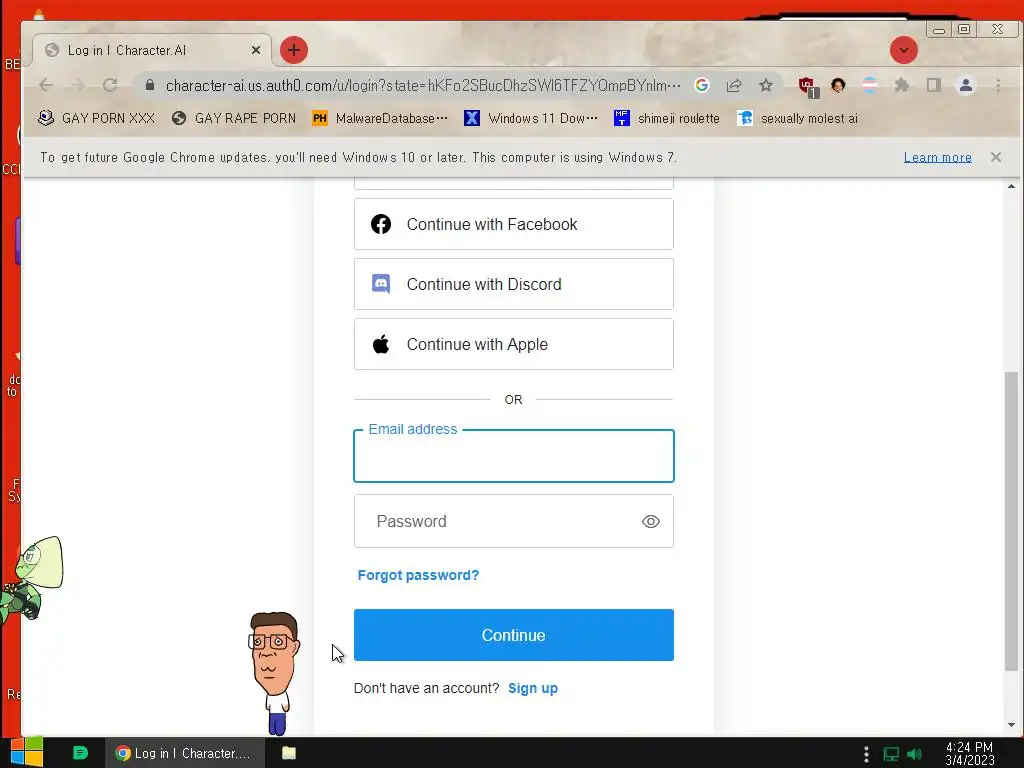Open the Chrome profile avatar
This screenshot has width=1024, height=768.
click(966, 85)
